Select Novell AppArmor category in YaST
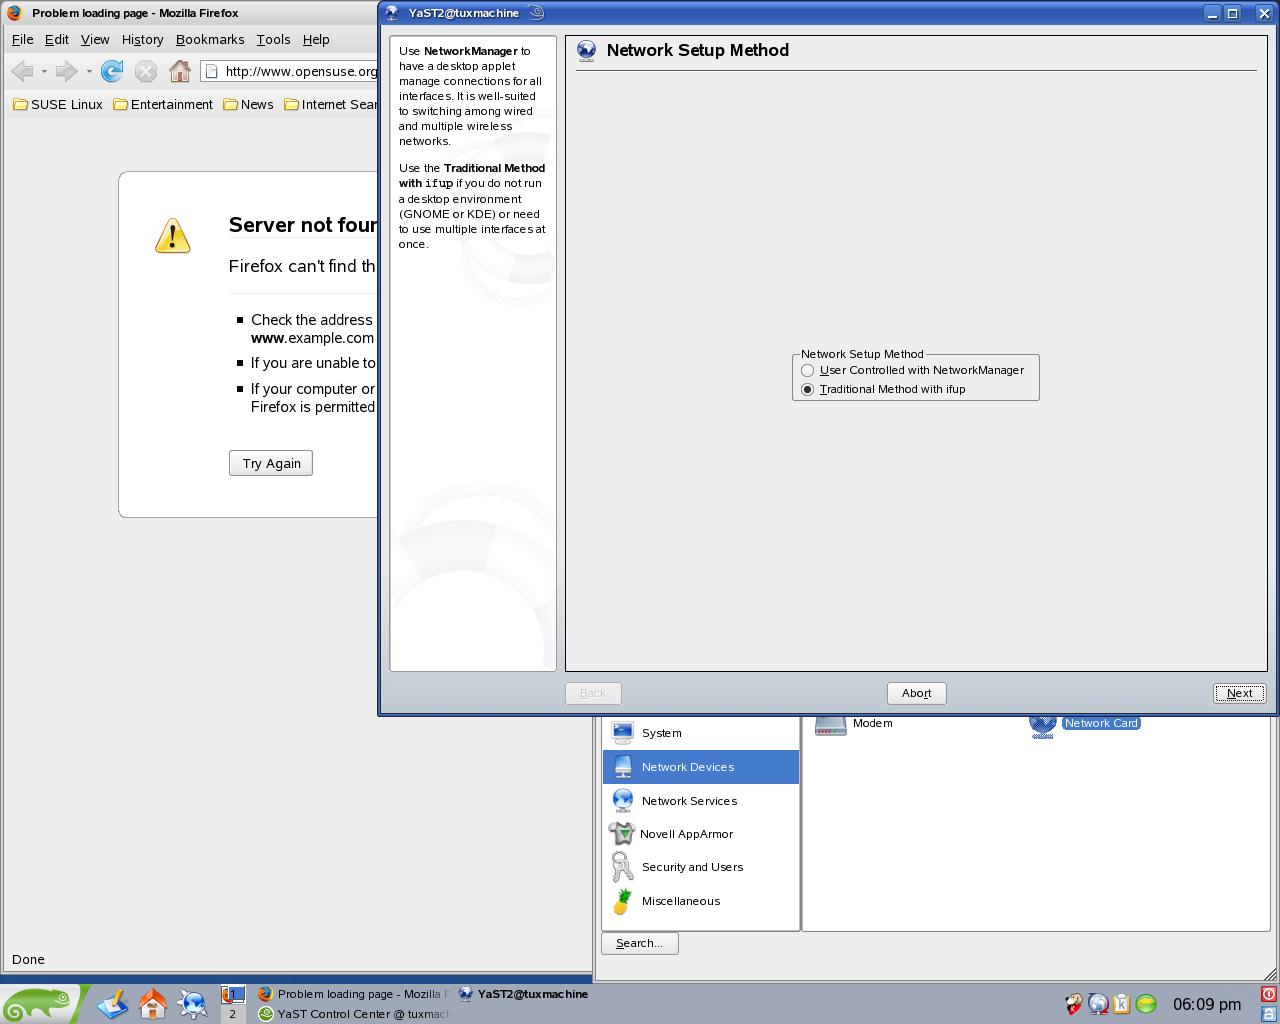Image resolution: width=1280 pixels, height=1024 pixels. tap(700, 834)
